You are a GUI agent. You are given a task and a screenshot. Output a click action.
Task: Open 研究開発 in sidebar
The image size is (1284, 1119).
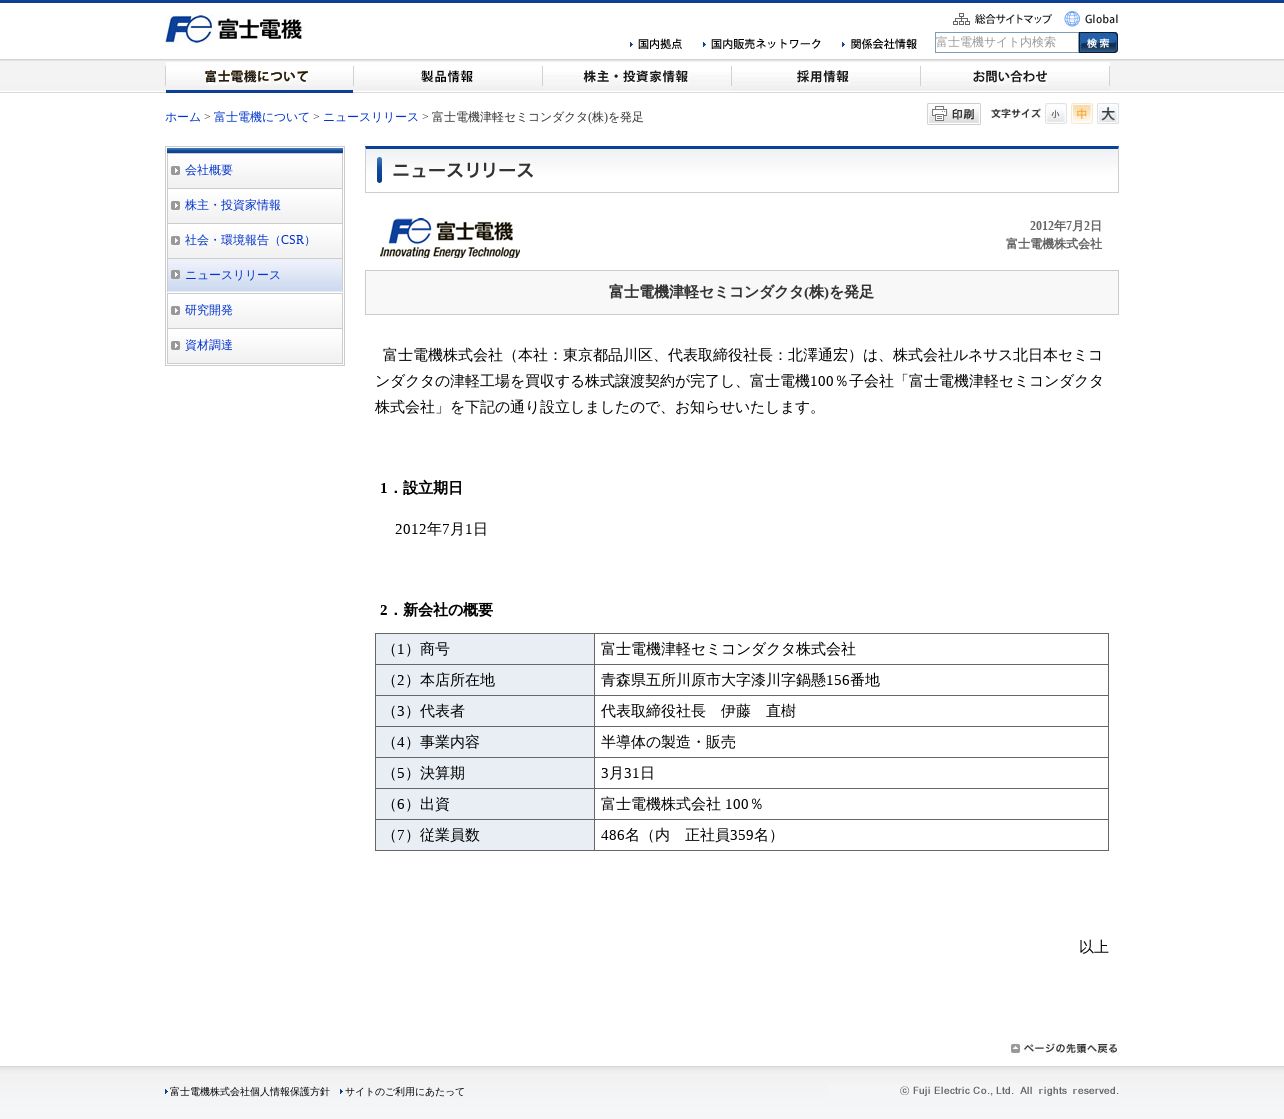(255, 311)
